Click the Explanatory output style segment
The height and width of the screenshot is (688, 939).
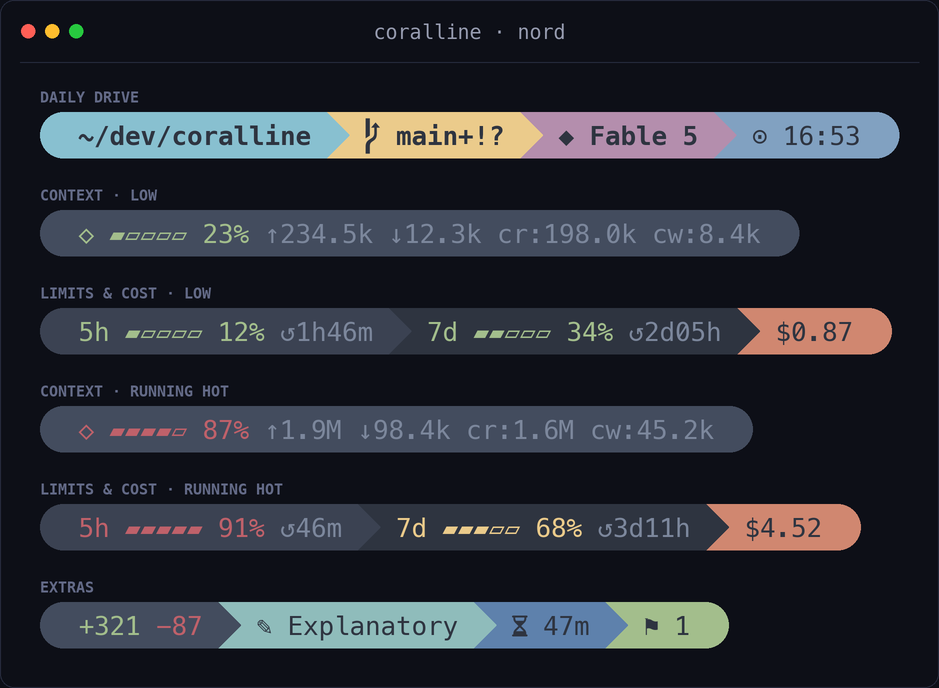pos(358,626)
